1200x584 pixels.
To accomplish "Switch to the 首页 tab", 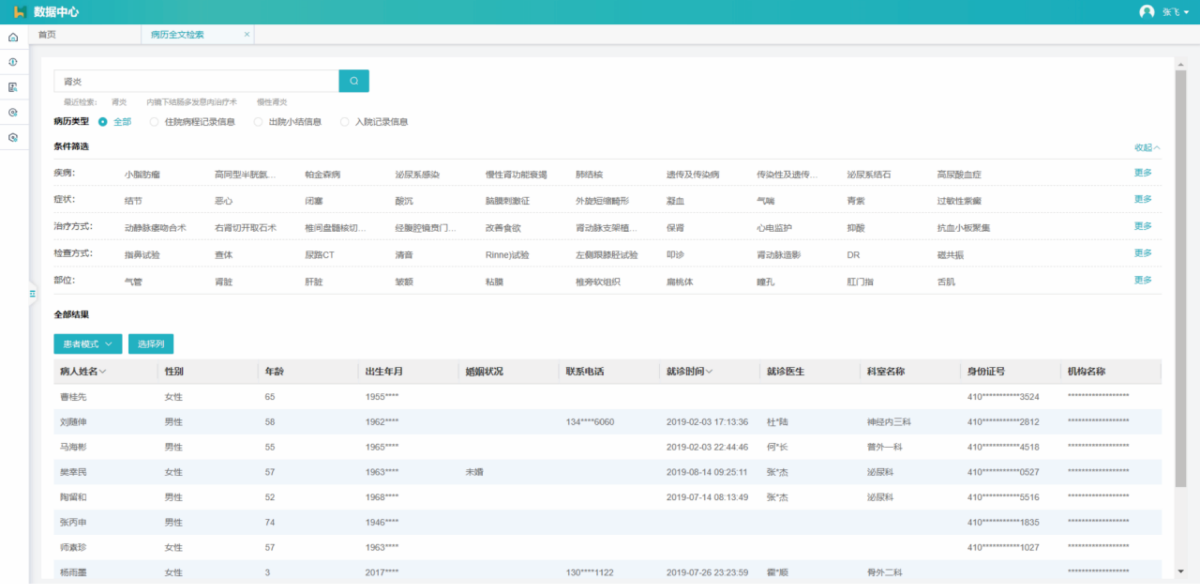I will [47, 34].
